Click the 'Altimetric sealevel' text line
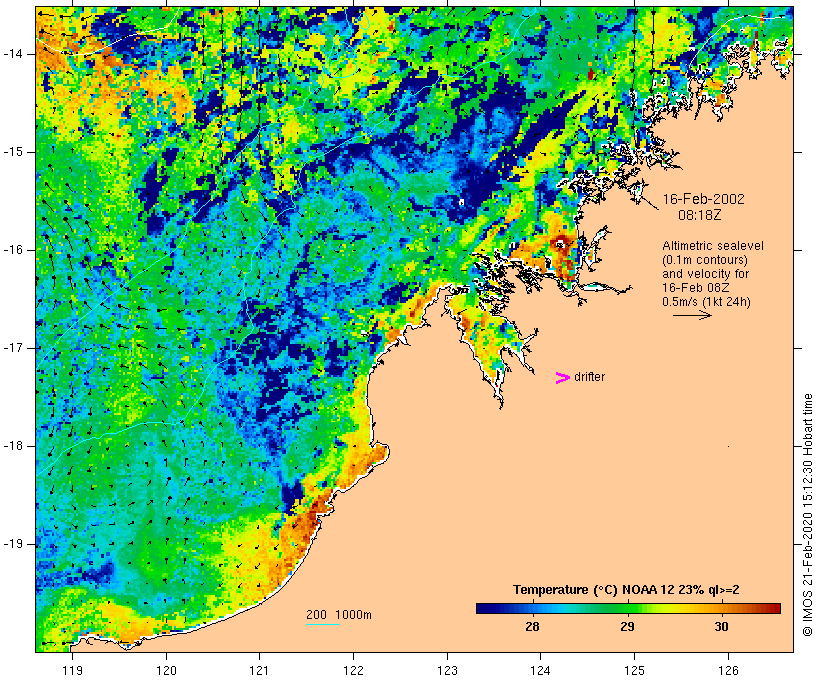Image resolution: width=820 pixels, height=680 pixels. (713, 246)
